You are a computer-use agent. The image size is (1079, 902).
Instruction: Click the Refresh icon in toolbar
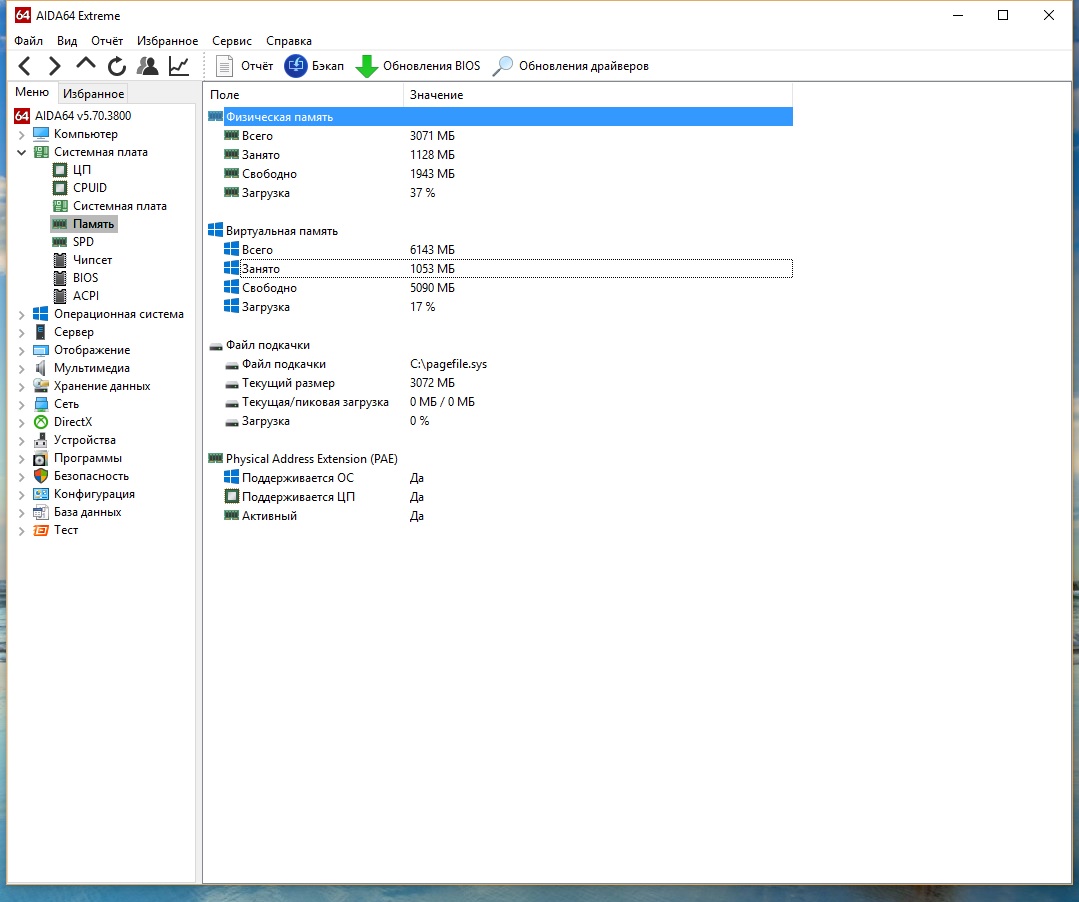click(x=117, y=66)
